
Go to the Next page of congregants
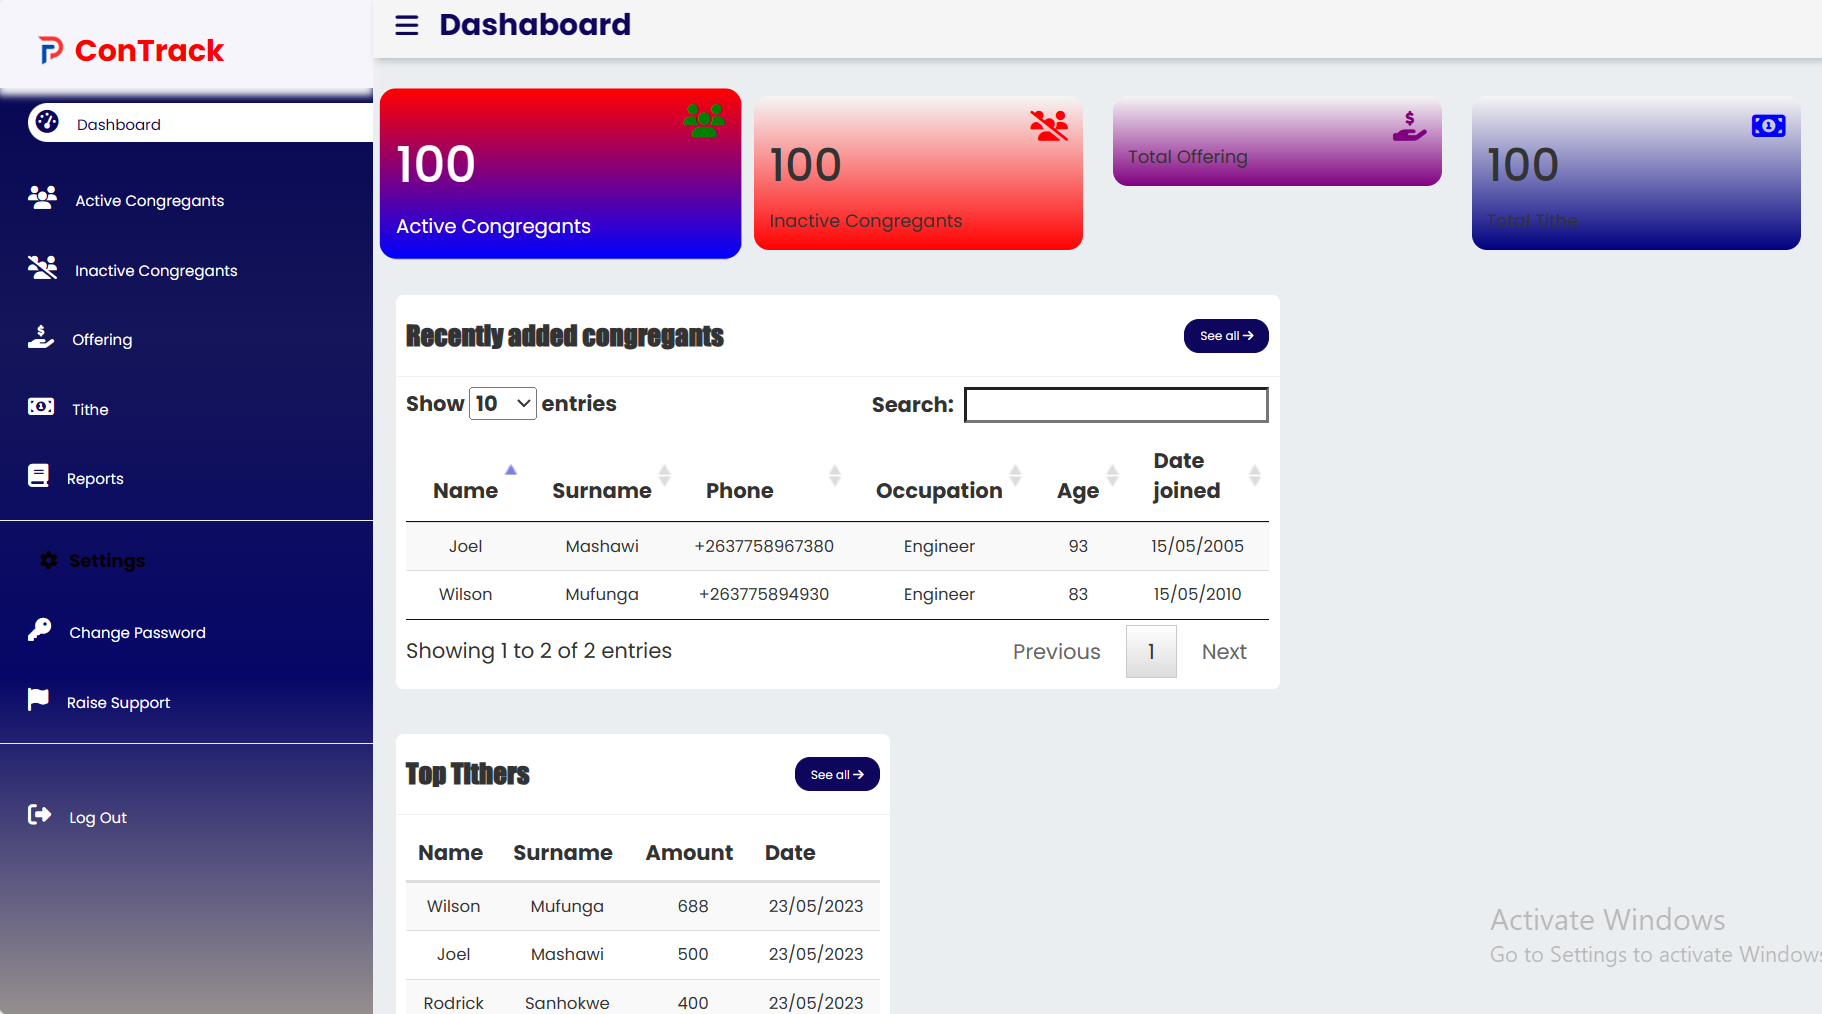pyautogui.click(x=1223, y=652)
